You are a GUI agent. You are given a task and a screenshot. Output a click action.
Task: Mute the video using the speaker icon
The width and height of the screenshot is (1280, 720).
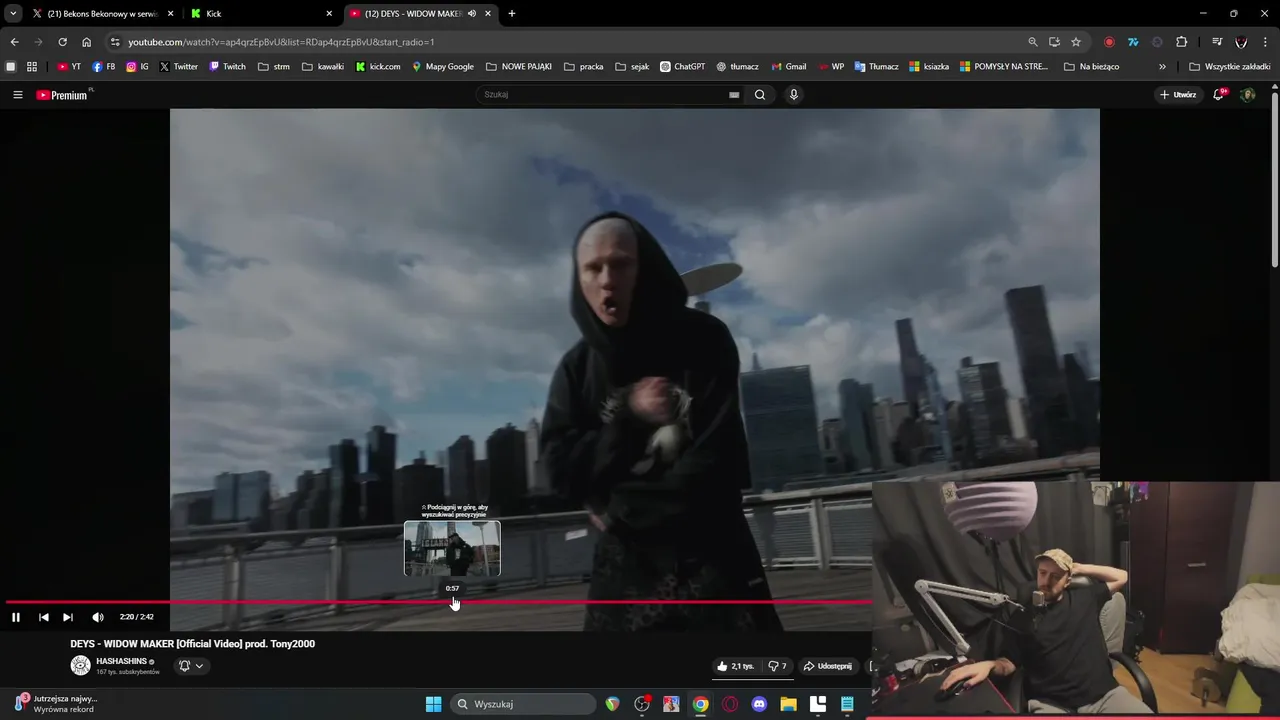97,617
